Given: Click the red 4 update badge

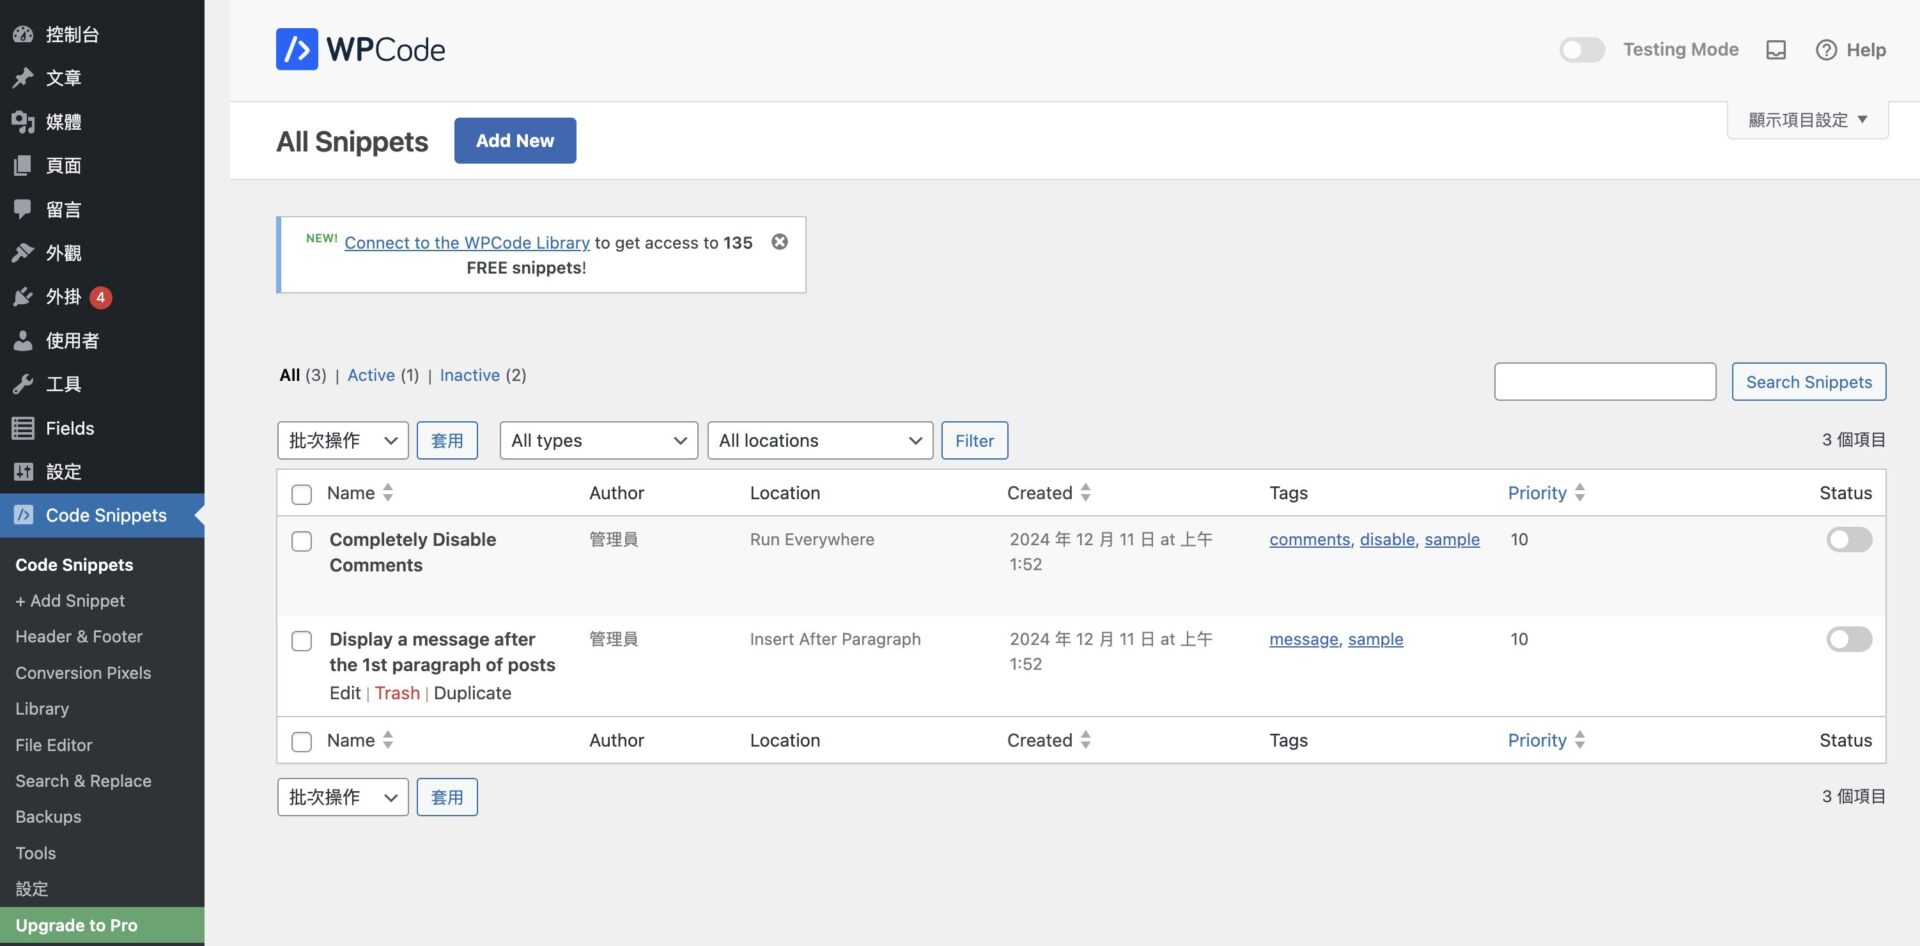Looking at the screenshot, I should pos(100,297).
